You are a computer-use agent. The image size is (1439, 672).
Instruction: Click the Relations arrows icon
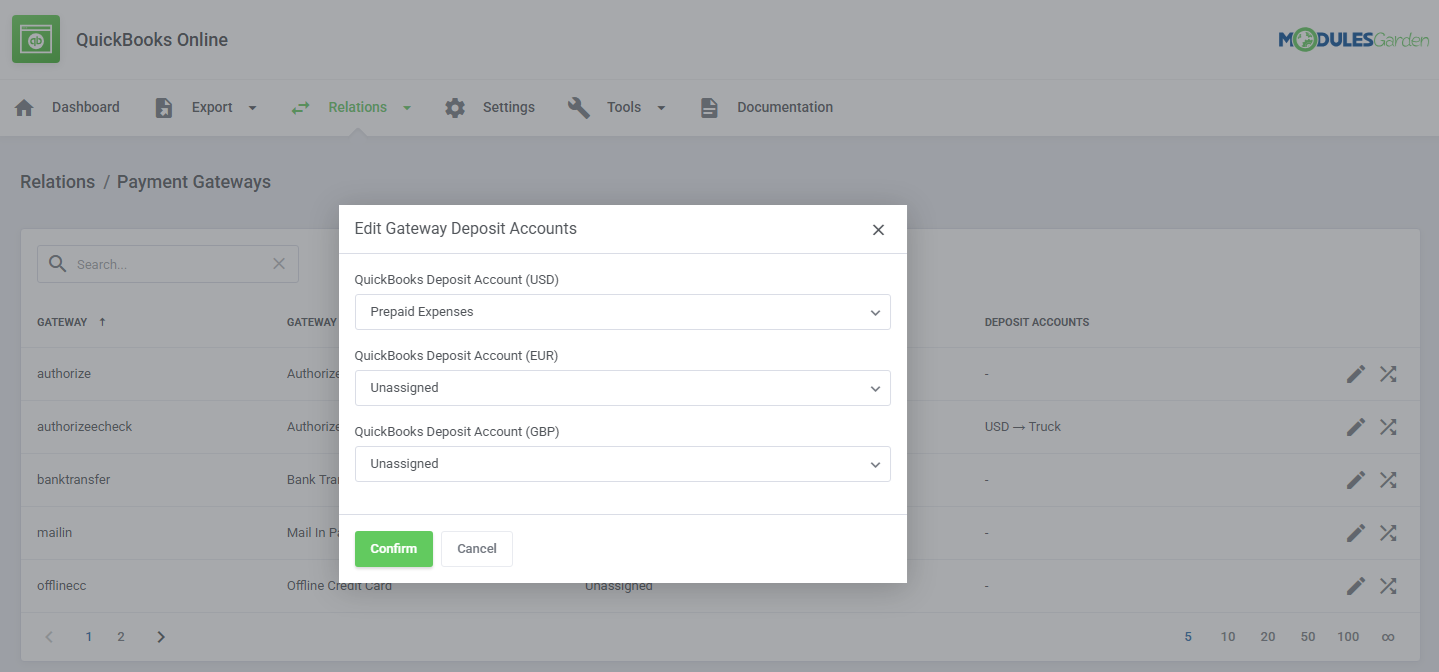point(300,108)
